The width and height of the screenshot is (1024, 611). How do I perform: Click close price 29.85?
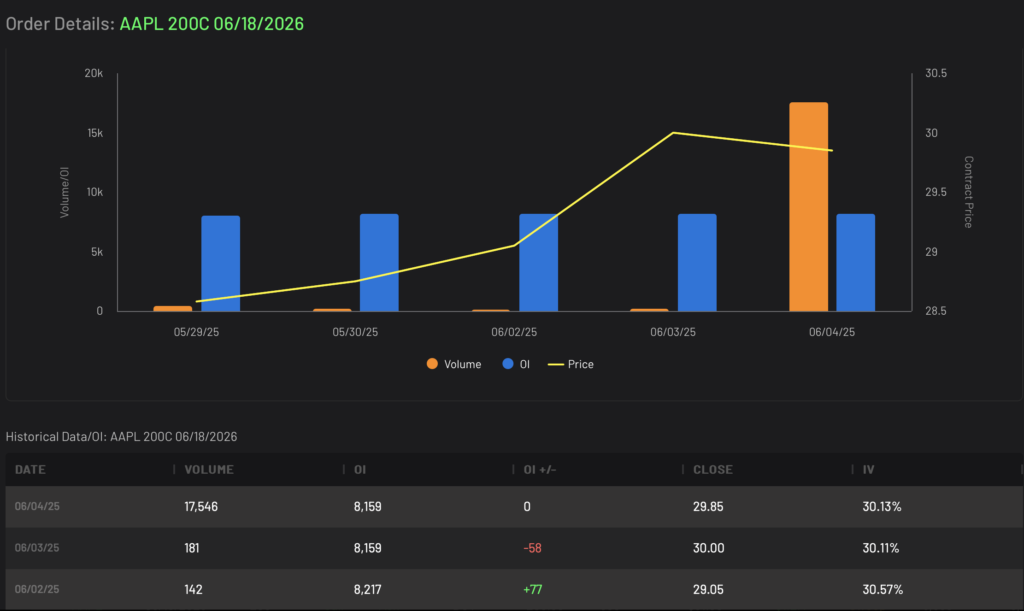[x=708, y=507]
